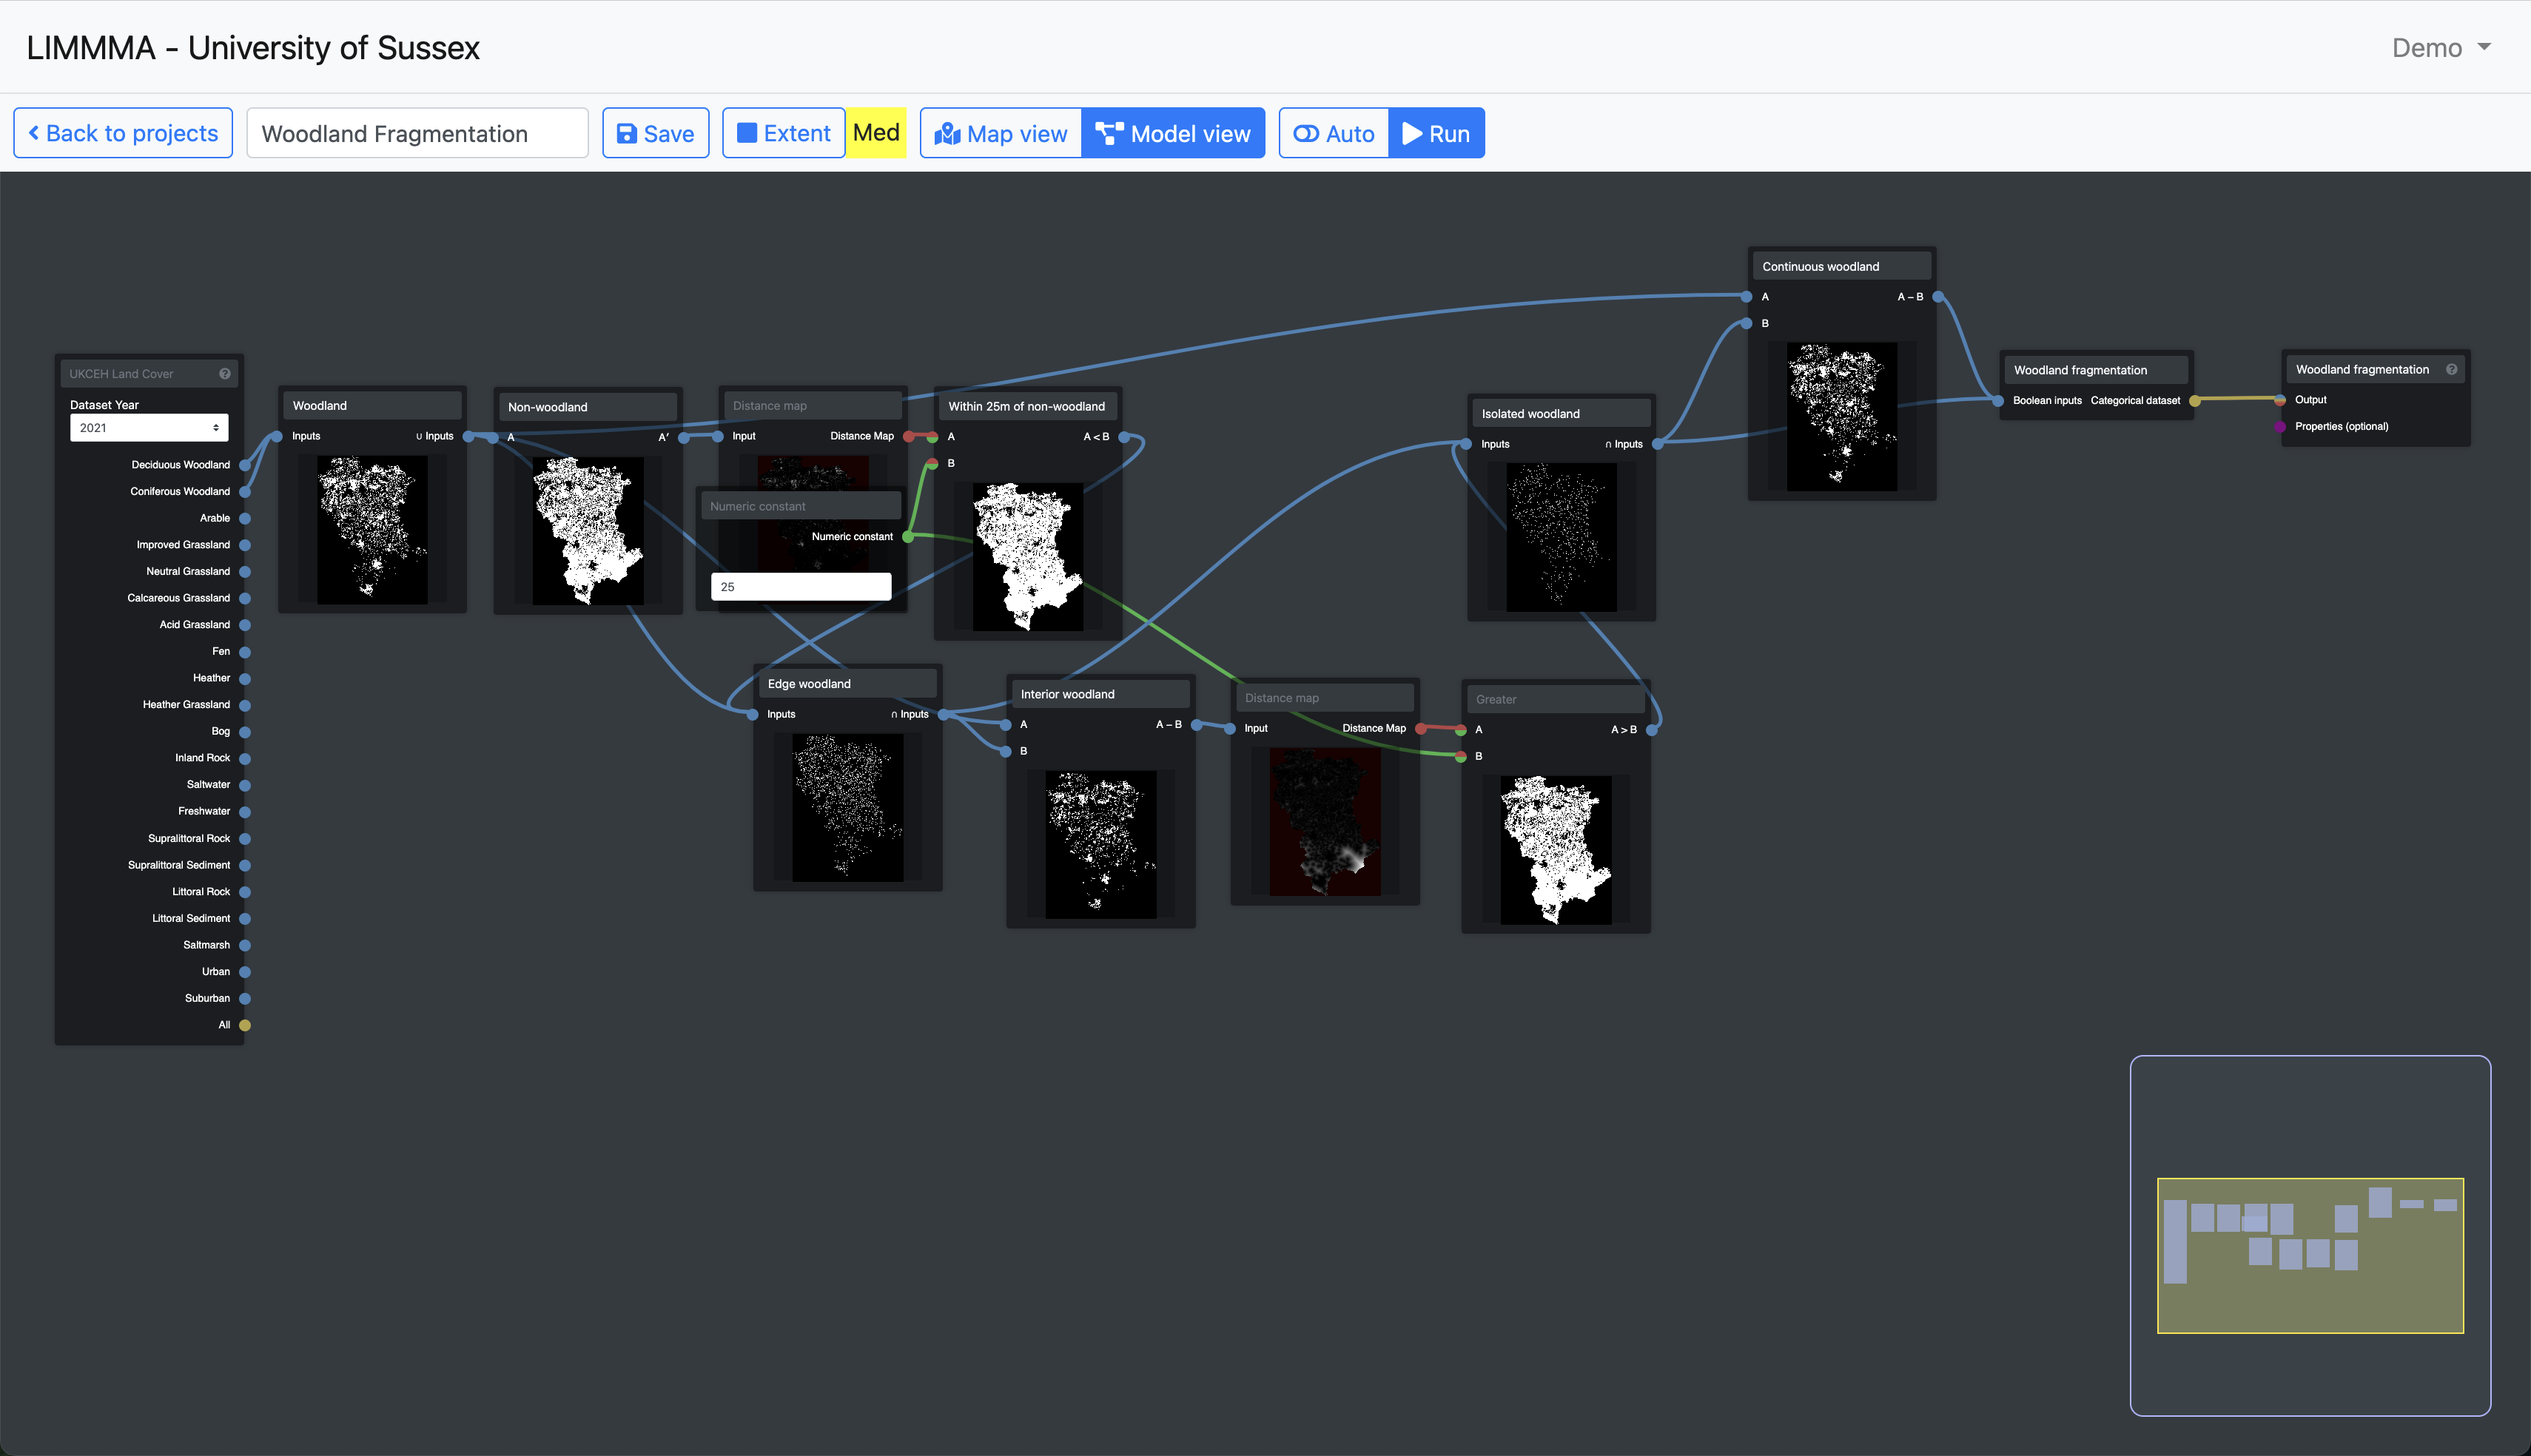The height and width of the screenshot is (1456, 2531).
Task: Click help icon on Woodland fragmentation output node
Action: pyautogui.click(x=2451, y=369)
